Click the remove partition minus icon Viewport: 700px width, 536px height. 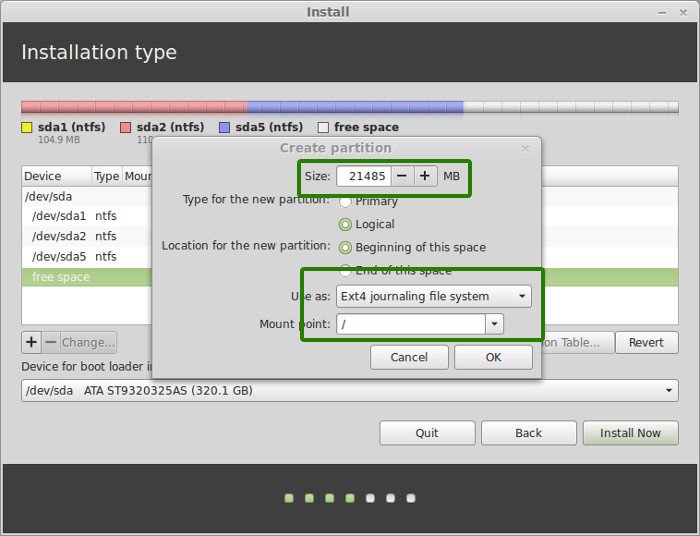pos(50,342)
